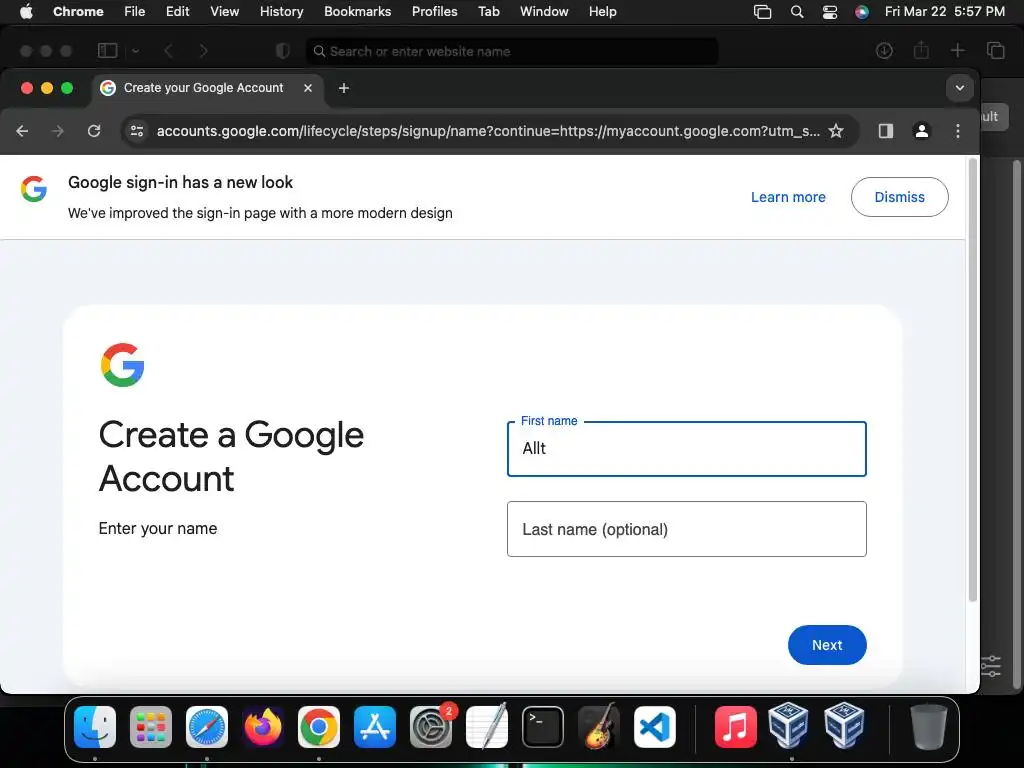Click the First name input field
The height and width of the screenshot is (768, 1024).
[686, 449]
